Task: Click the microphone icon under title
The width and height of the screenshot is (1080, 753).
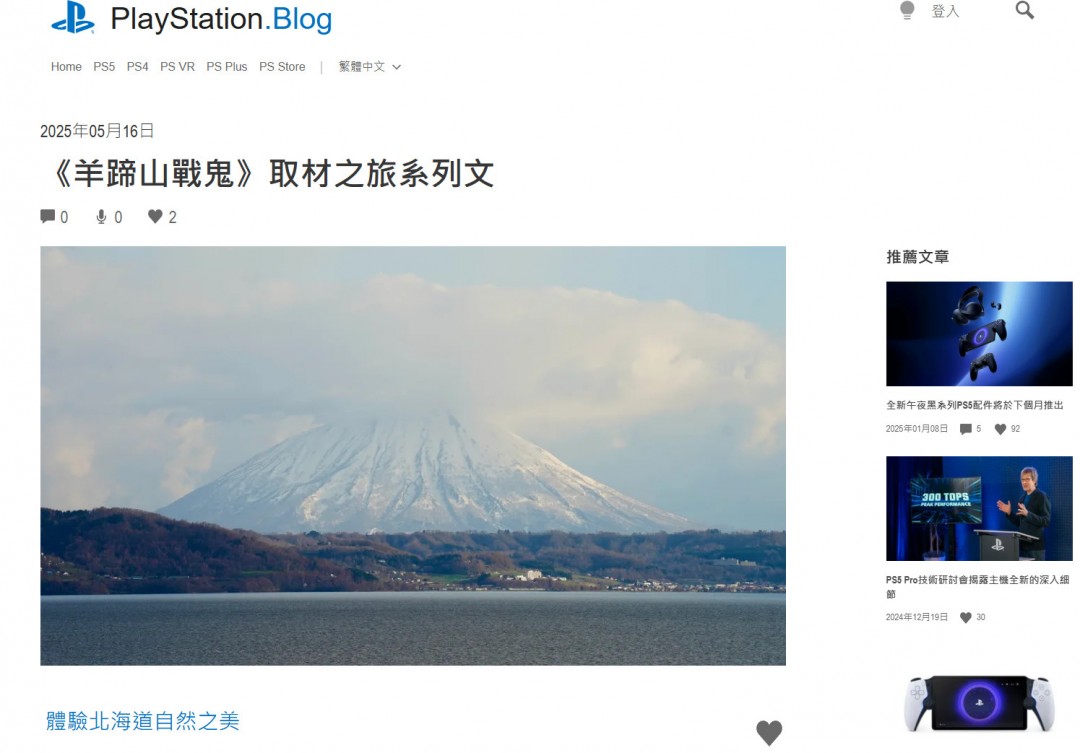Action: (101, 217)
